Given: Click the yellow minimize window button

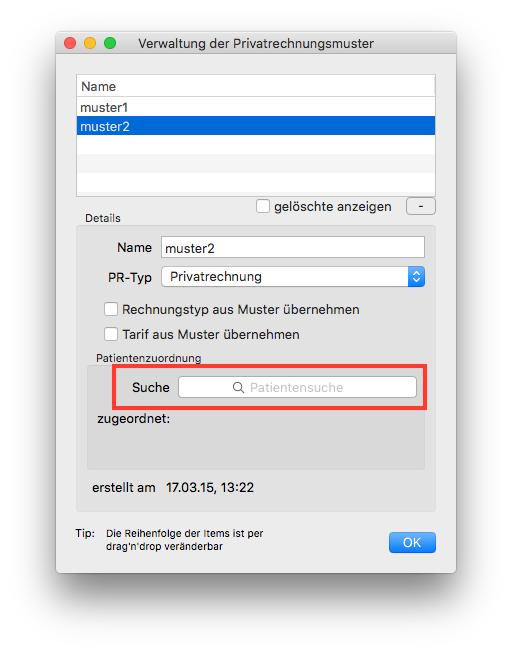Looking at the screenshot, I should 90,43.
